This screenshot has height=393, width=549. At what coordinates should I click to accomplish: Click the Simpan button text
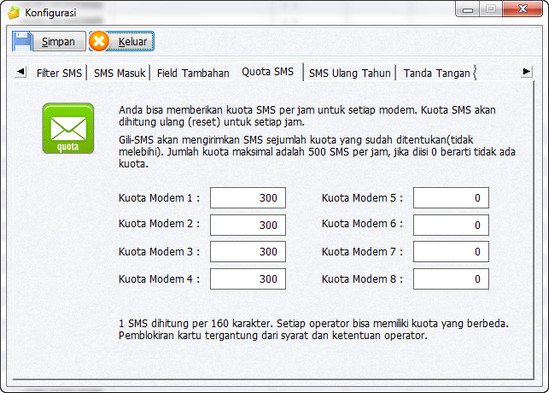coord(58,41)
